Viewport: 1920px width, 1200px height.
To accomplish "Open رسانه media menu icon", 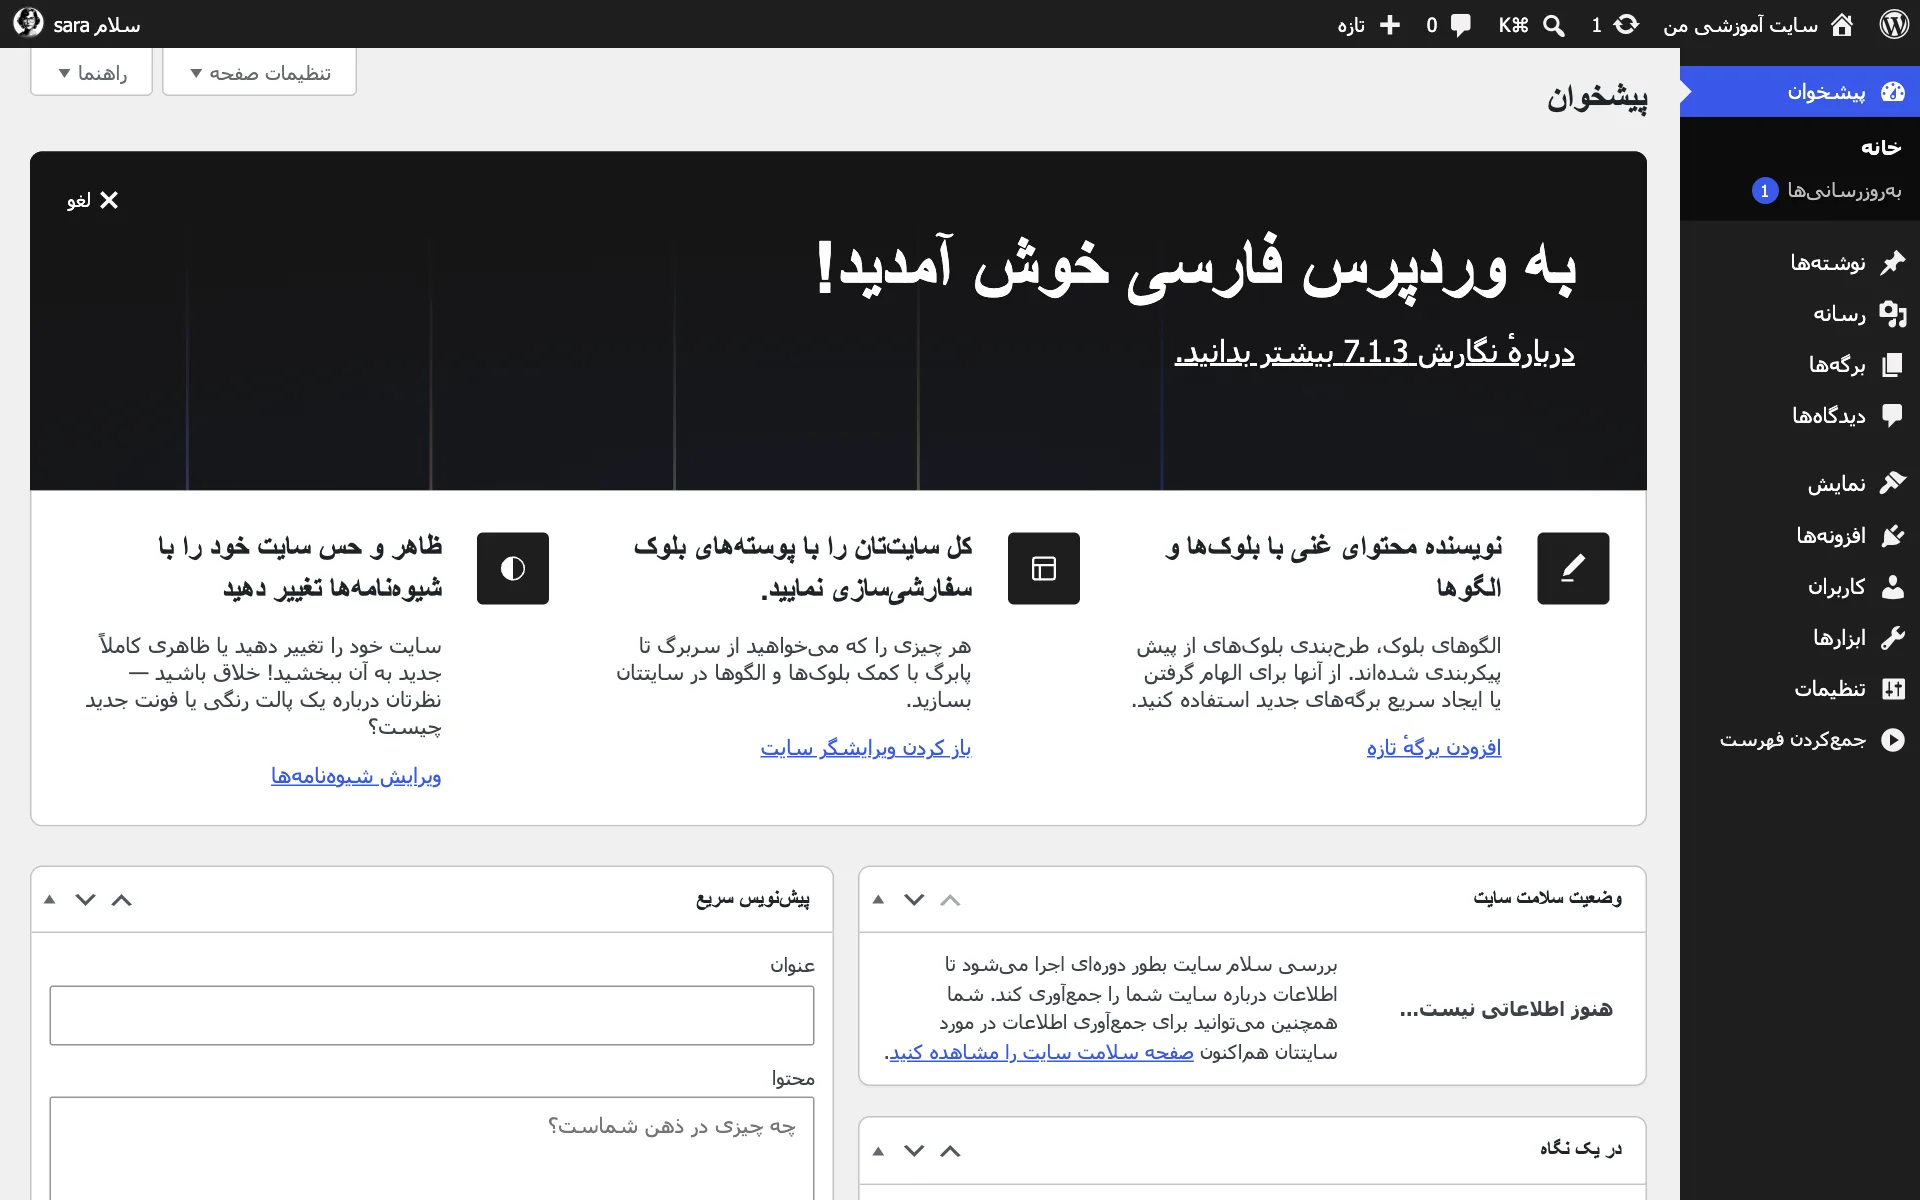I will tap(1893, 314).
